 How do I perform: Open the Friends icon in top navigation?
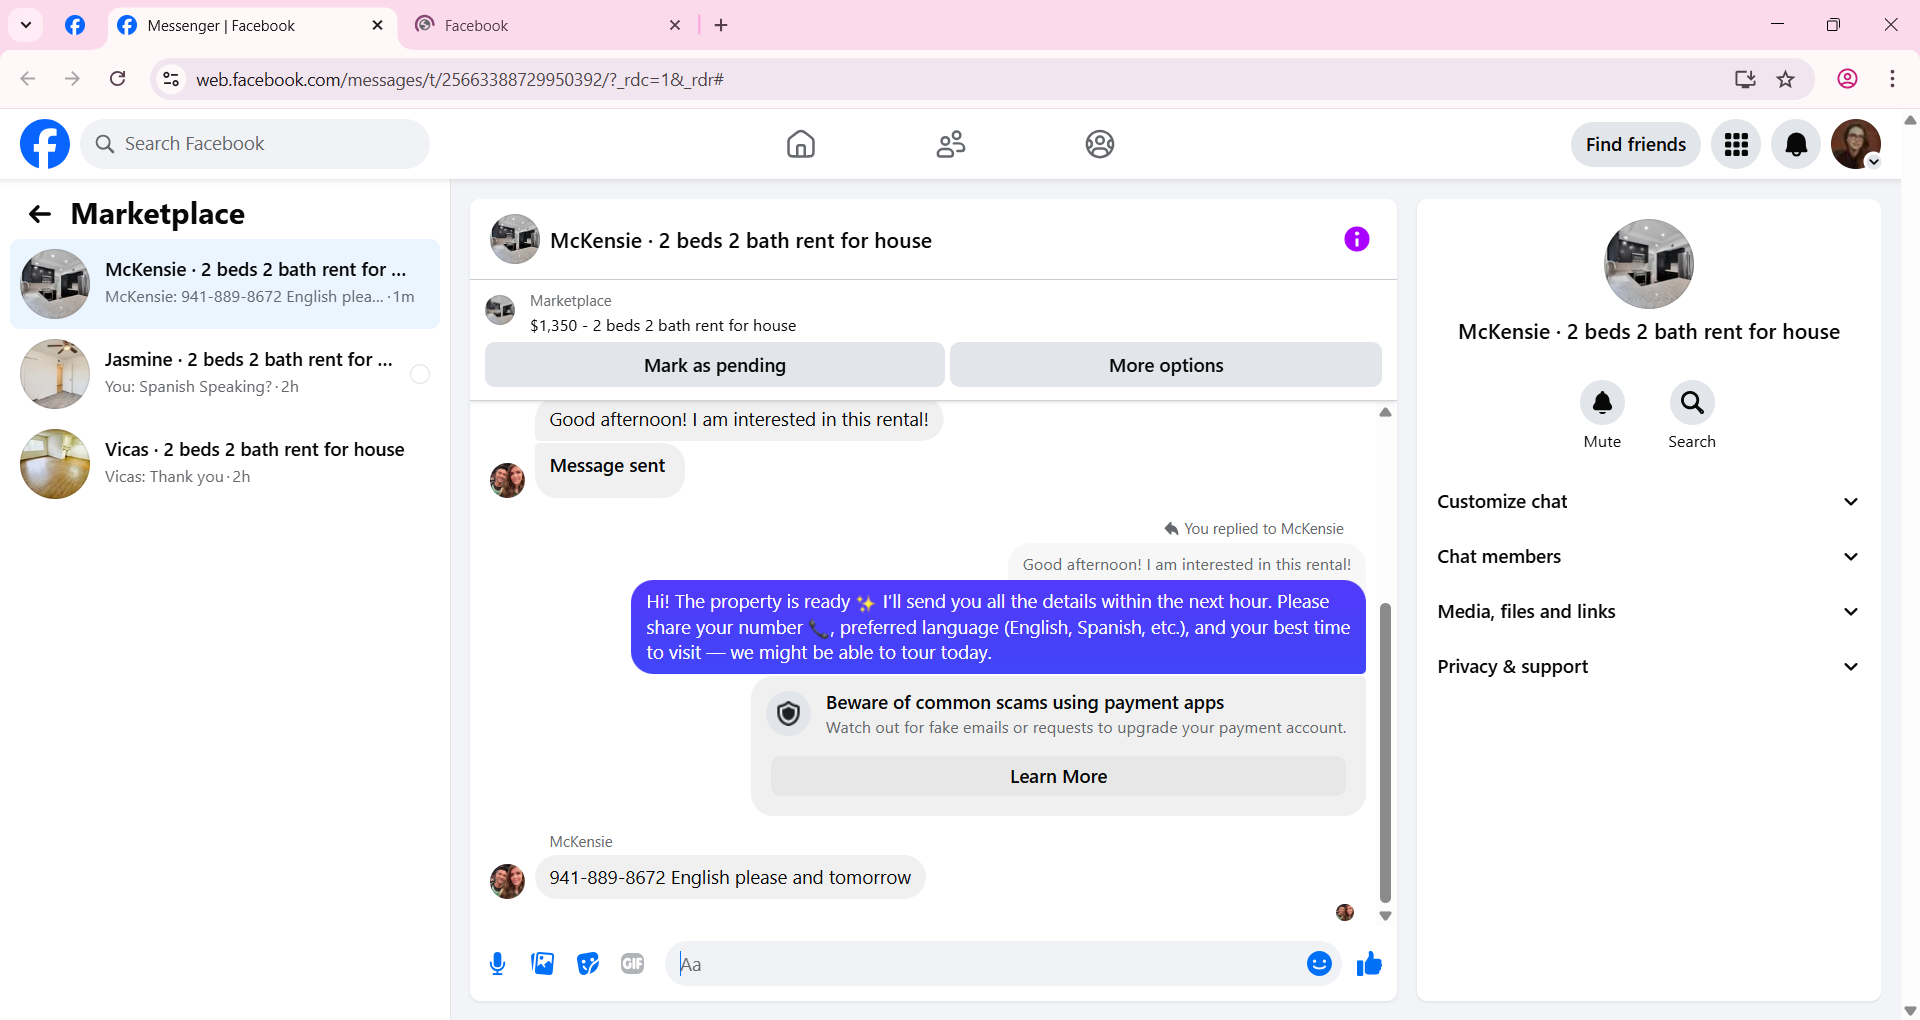pos(951,144)
